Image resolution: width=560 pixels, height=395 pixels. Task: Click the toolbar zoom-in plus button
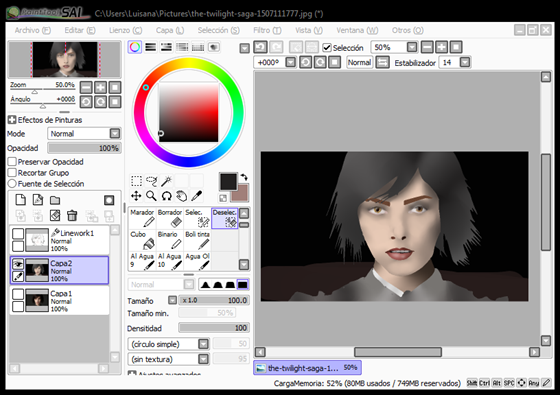point(441,47)
